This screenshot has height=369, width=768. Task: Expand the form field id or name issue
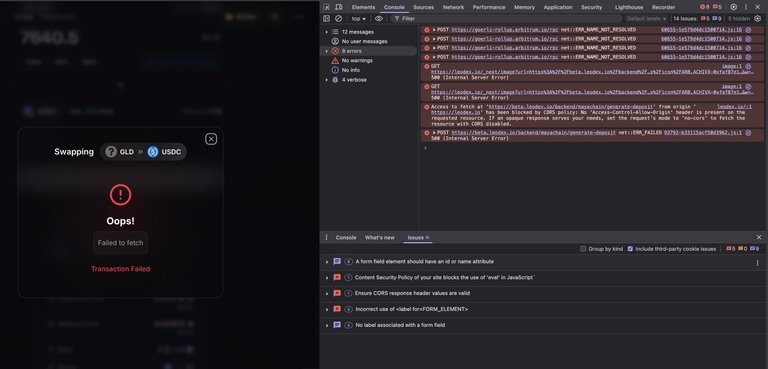coord(327,262)
